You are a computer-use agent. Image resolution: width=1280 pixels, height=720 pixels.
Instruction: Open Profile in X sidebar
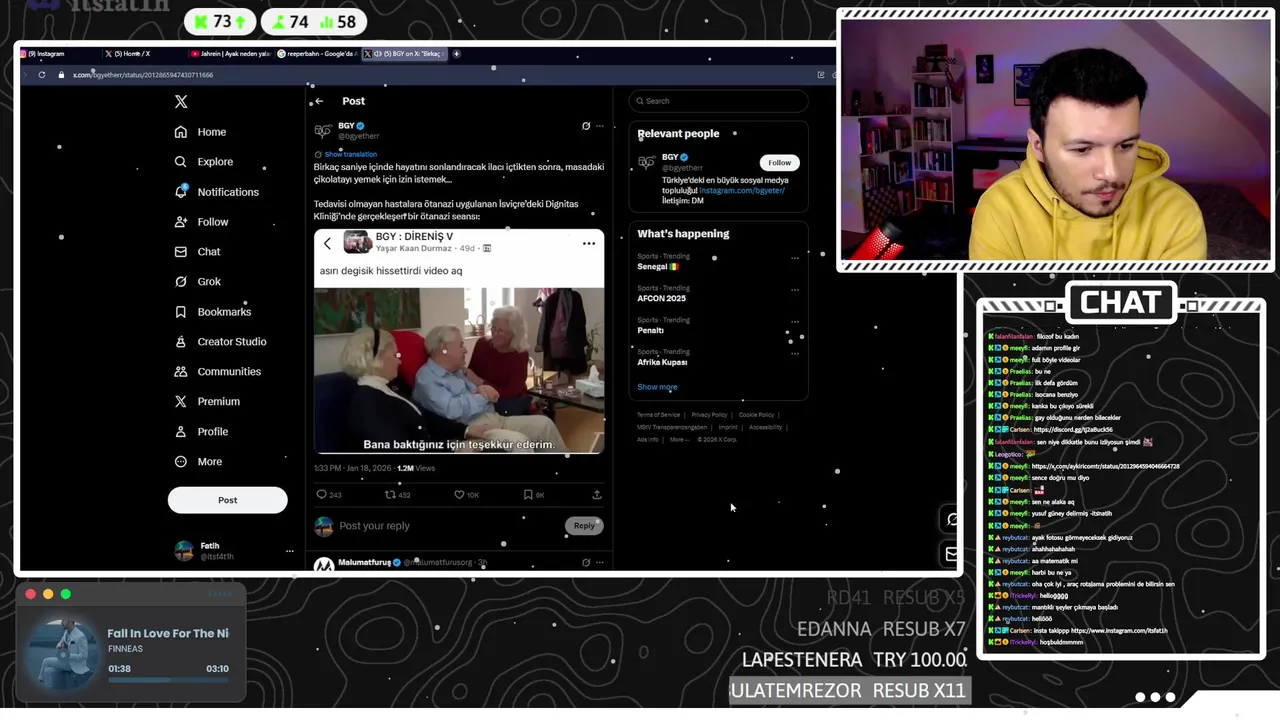201,432
